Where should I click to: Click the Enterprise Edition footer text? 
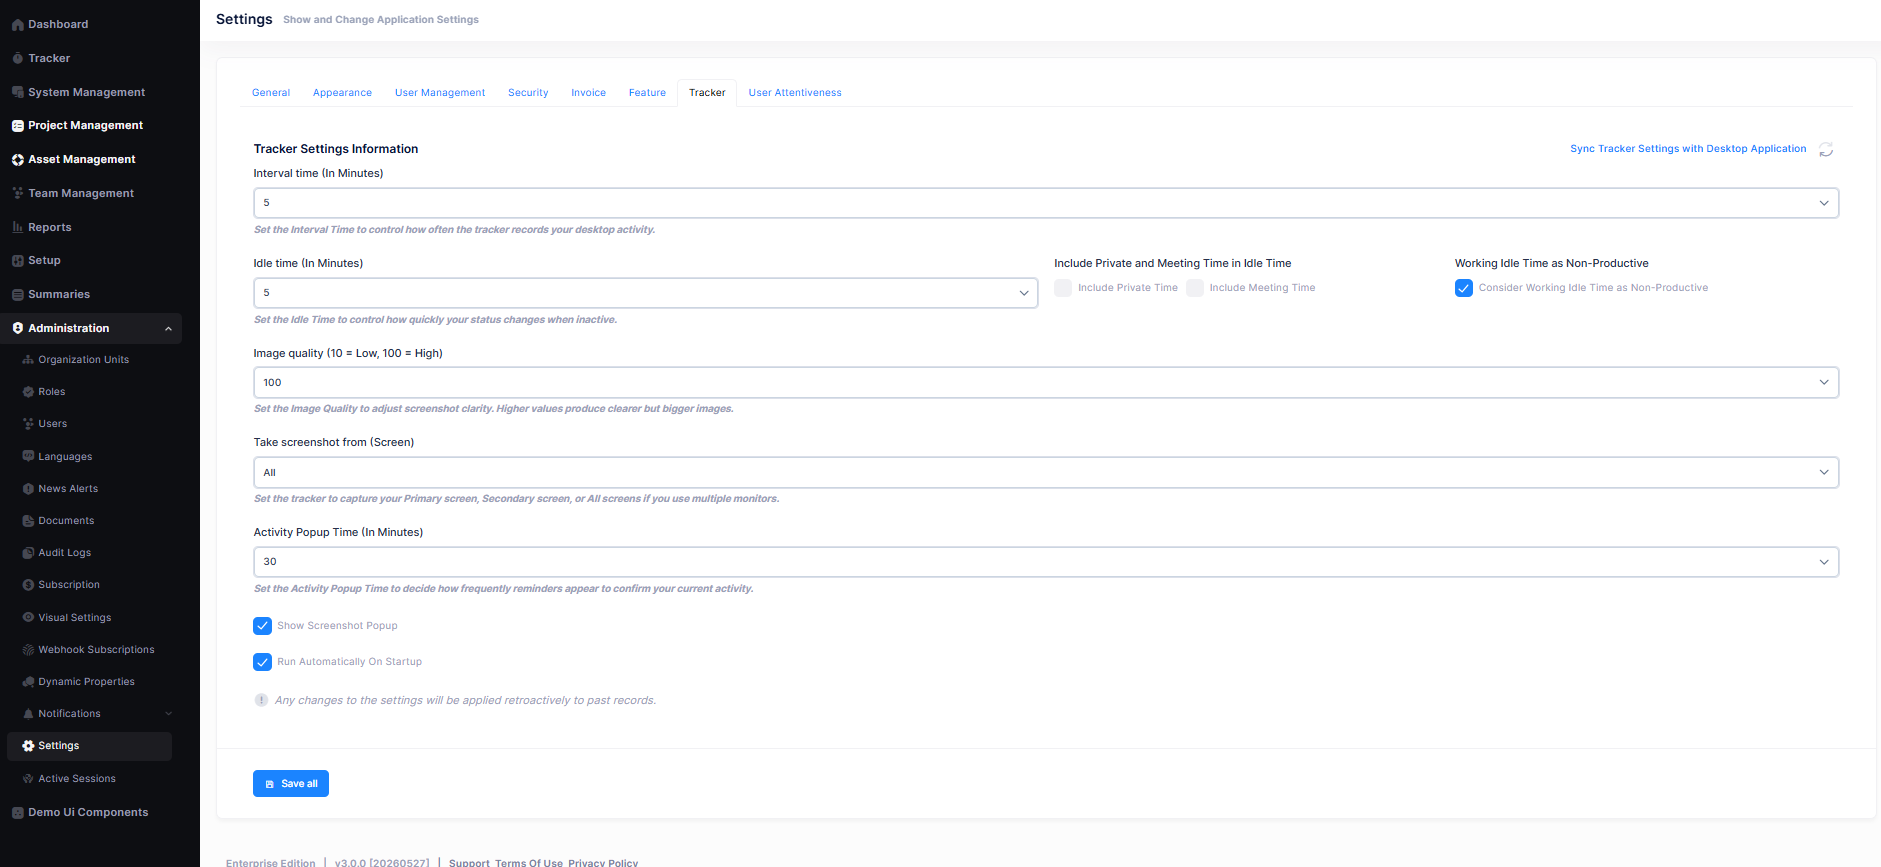[271, 863]
